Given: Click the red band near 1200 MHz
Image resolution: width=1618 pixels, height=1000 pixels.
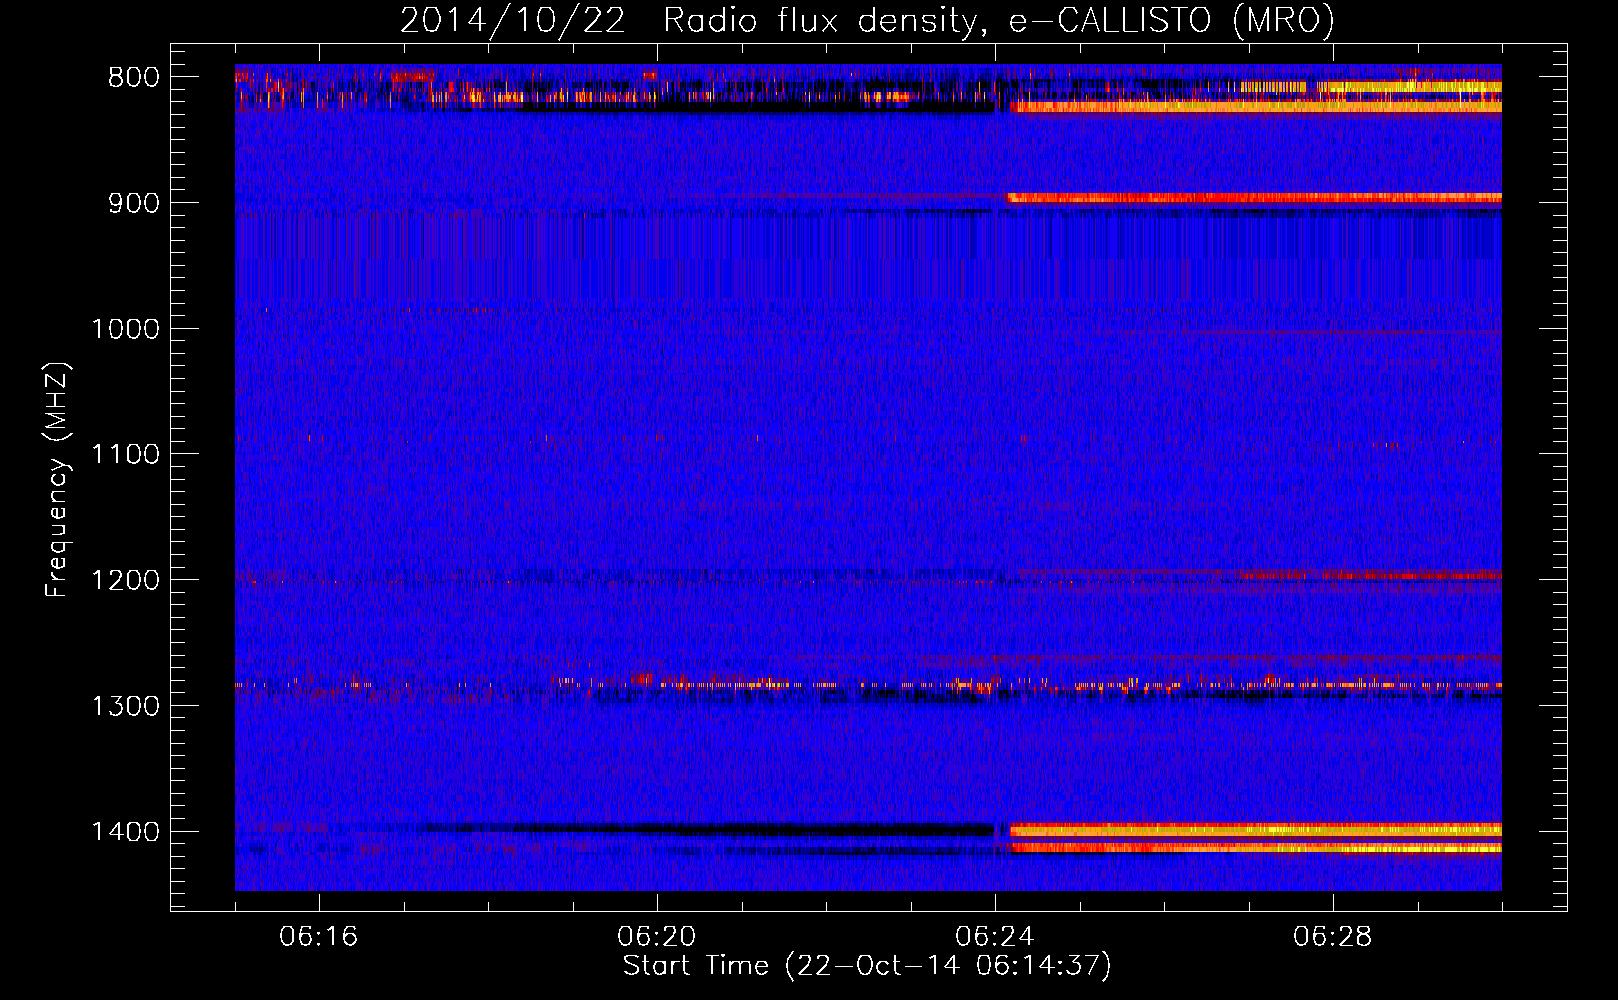Looking at the screenshot, I should 1370,576.
